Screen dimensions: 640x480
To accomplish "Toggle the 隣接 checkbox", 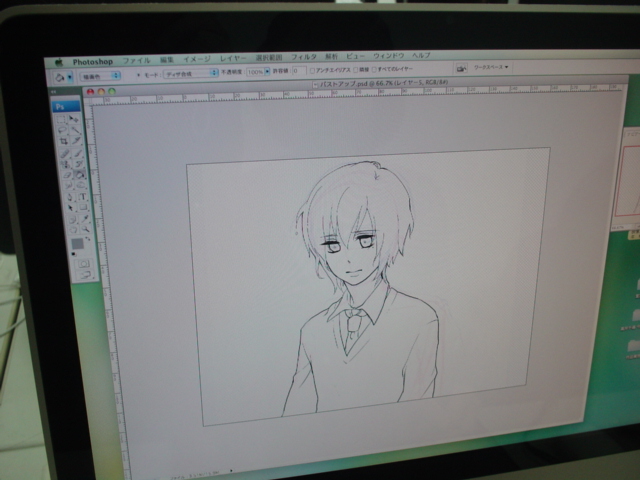I will [x=355, y=70].
